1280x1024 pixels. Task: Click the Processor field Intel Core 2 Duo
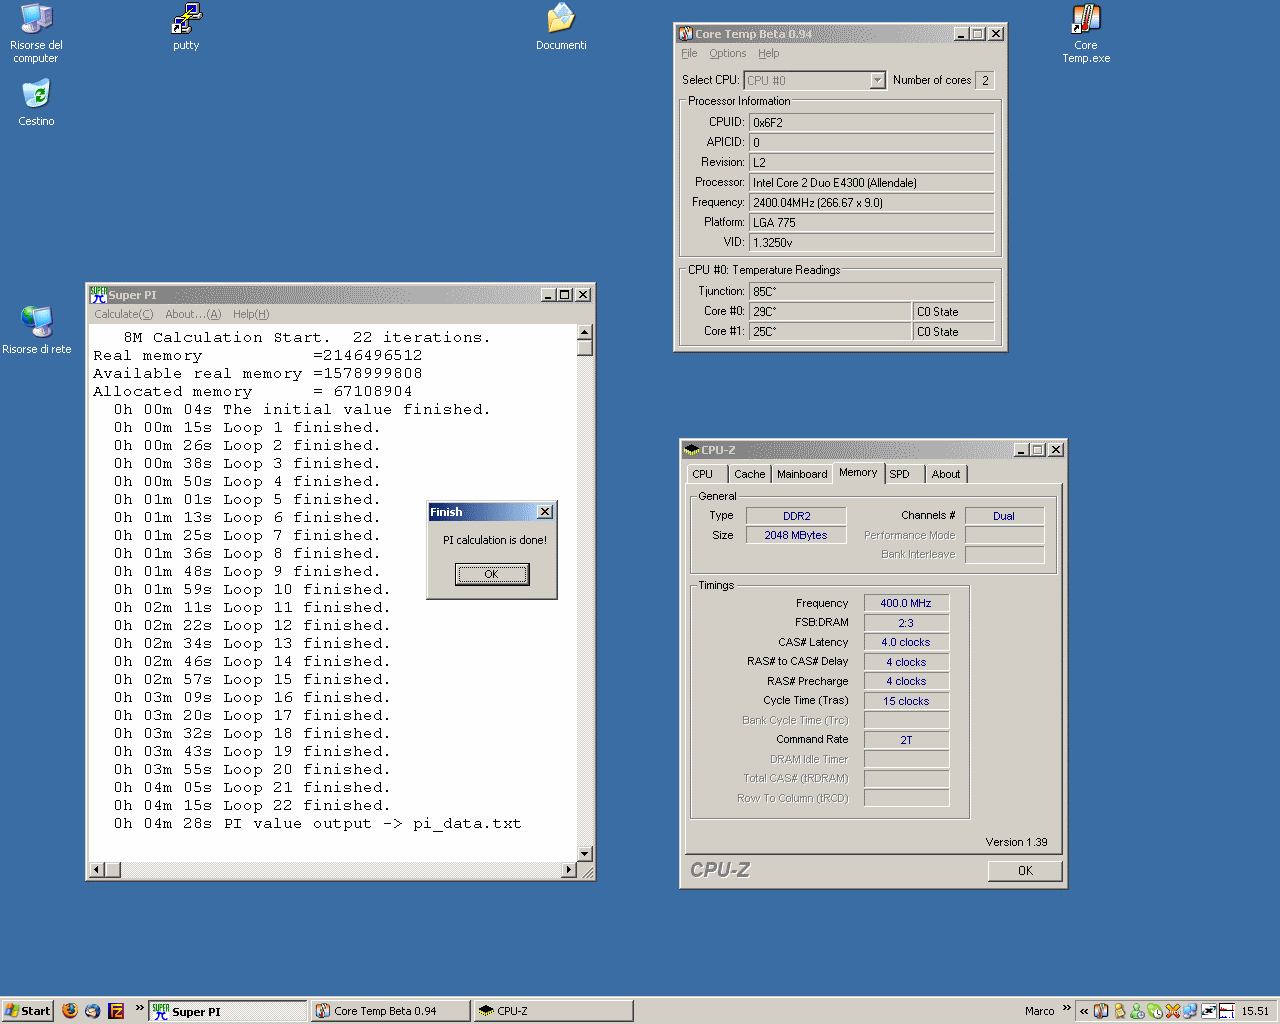(872, 182)
